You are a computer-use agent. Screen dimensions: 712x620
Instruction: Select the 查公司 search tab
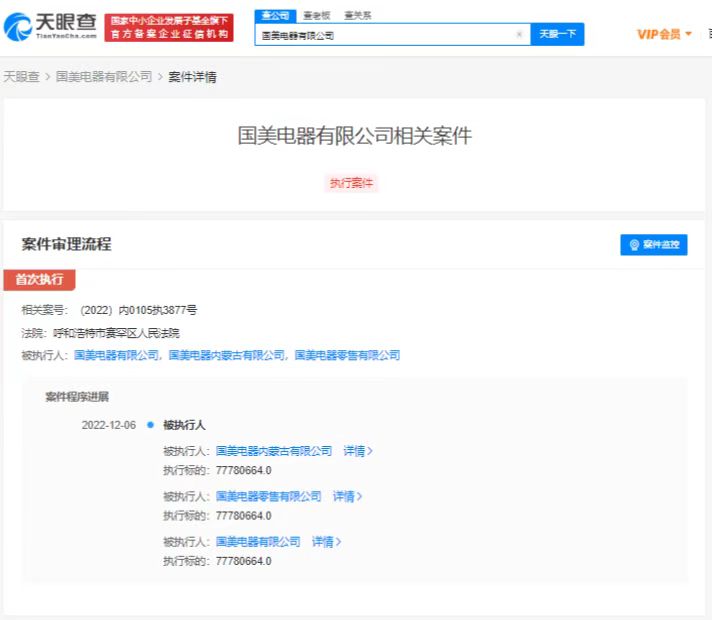tap(275, 15)
